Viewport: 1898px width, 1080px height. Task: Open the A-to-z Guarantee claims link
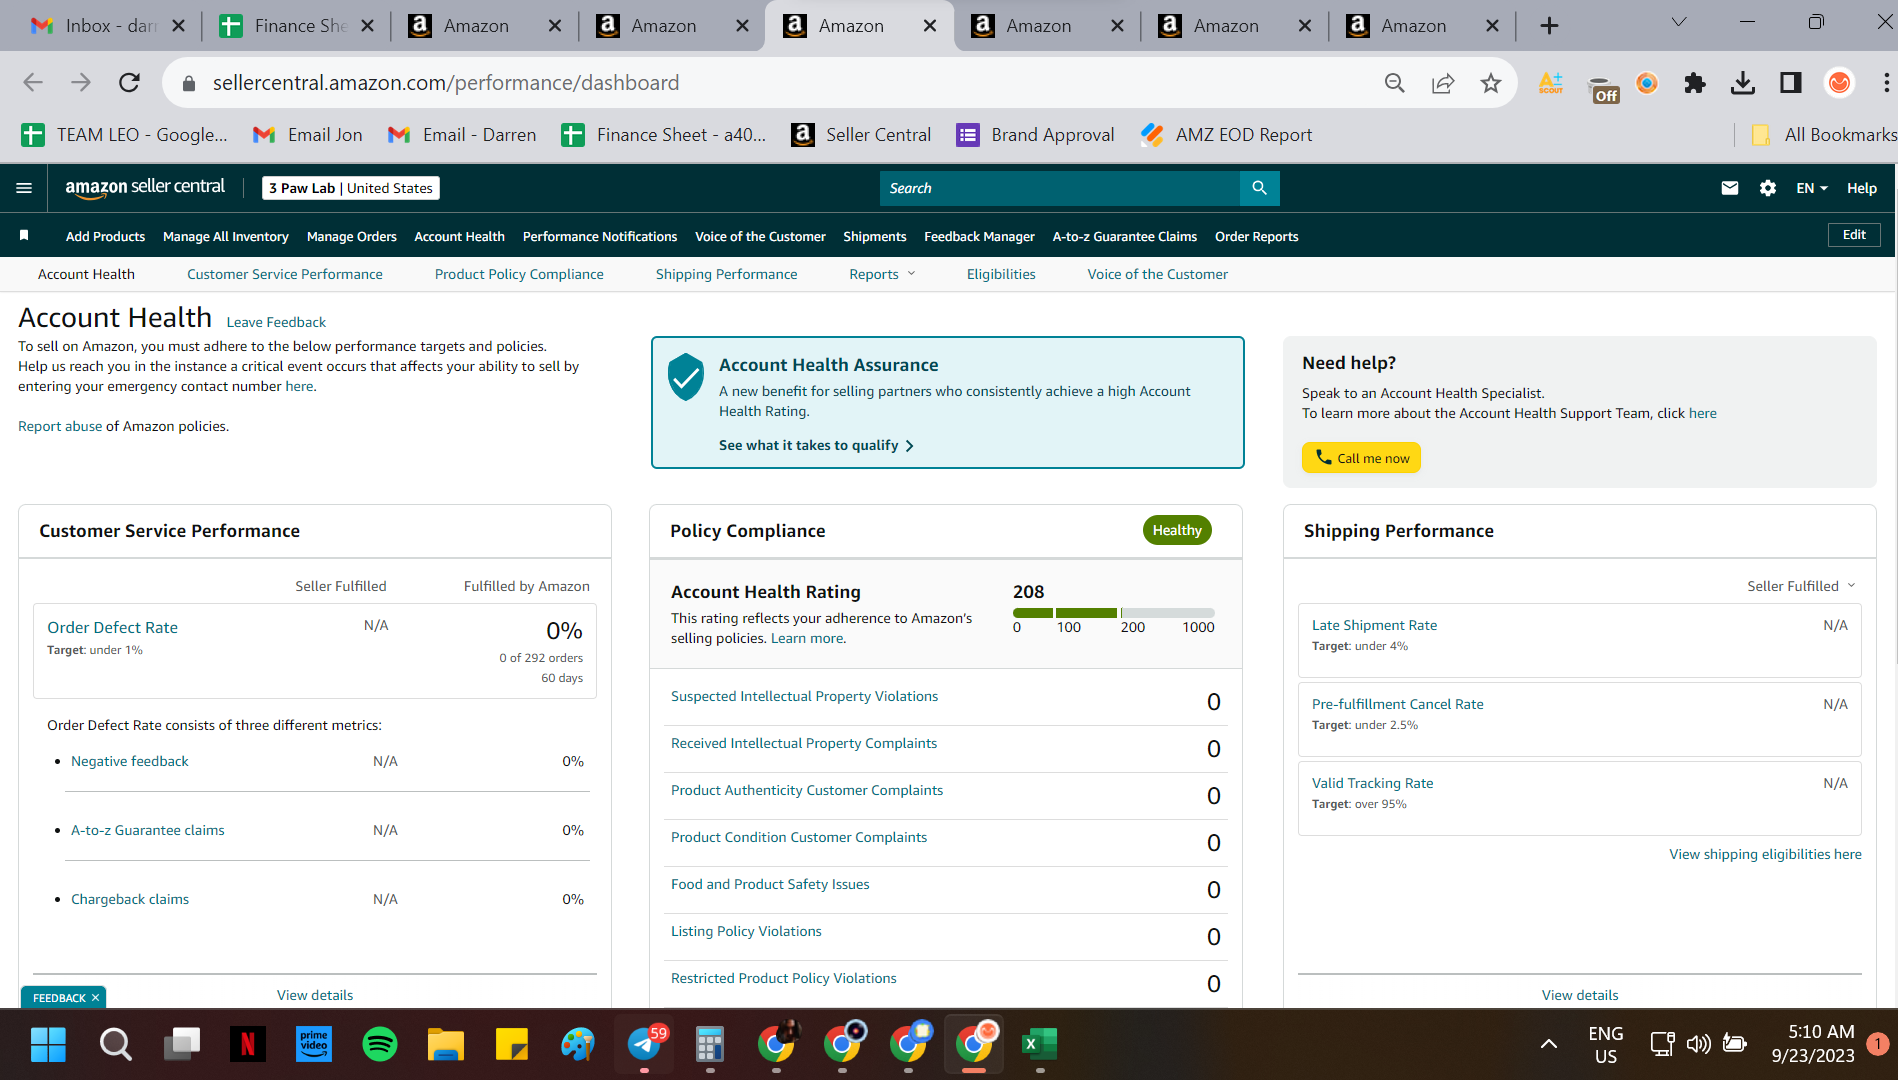pos(148,830)
